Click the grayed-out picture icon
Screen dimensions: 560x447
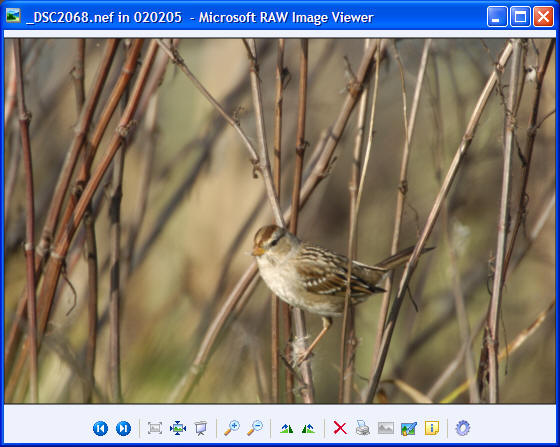coord(386,428)
